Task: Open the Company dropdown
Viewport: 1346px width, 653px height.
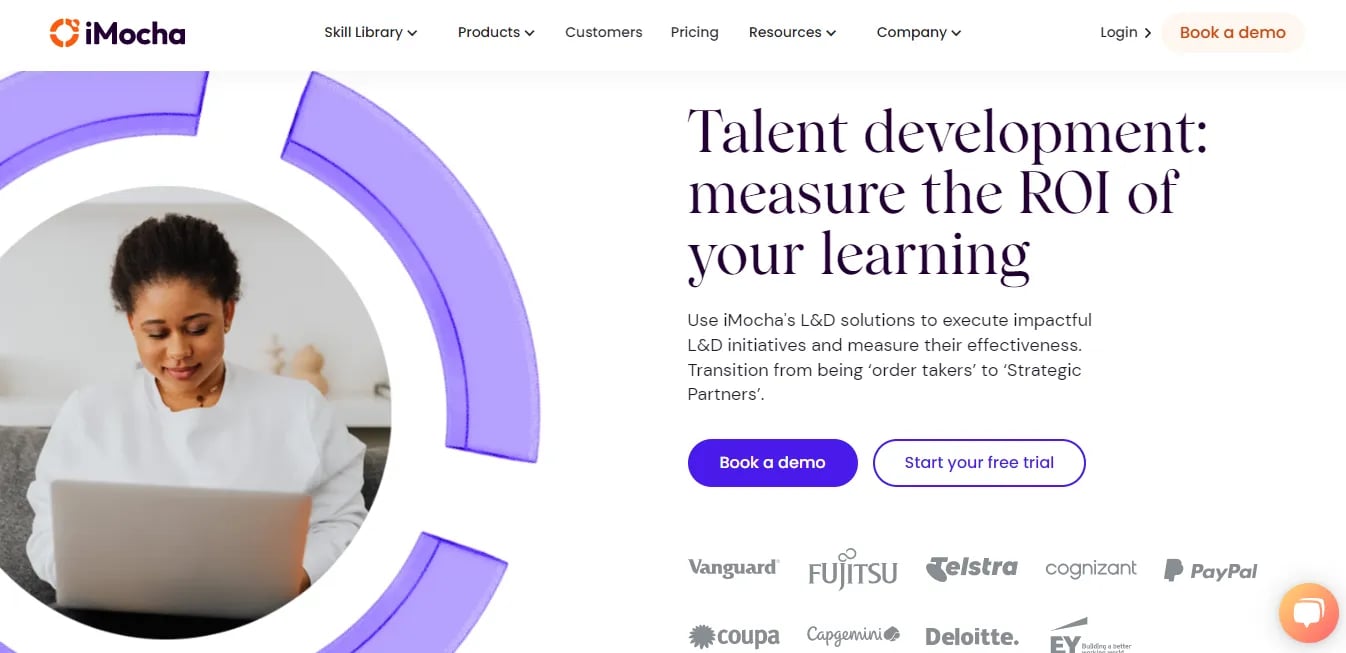Action: click(917, 32)
